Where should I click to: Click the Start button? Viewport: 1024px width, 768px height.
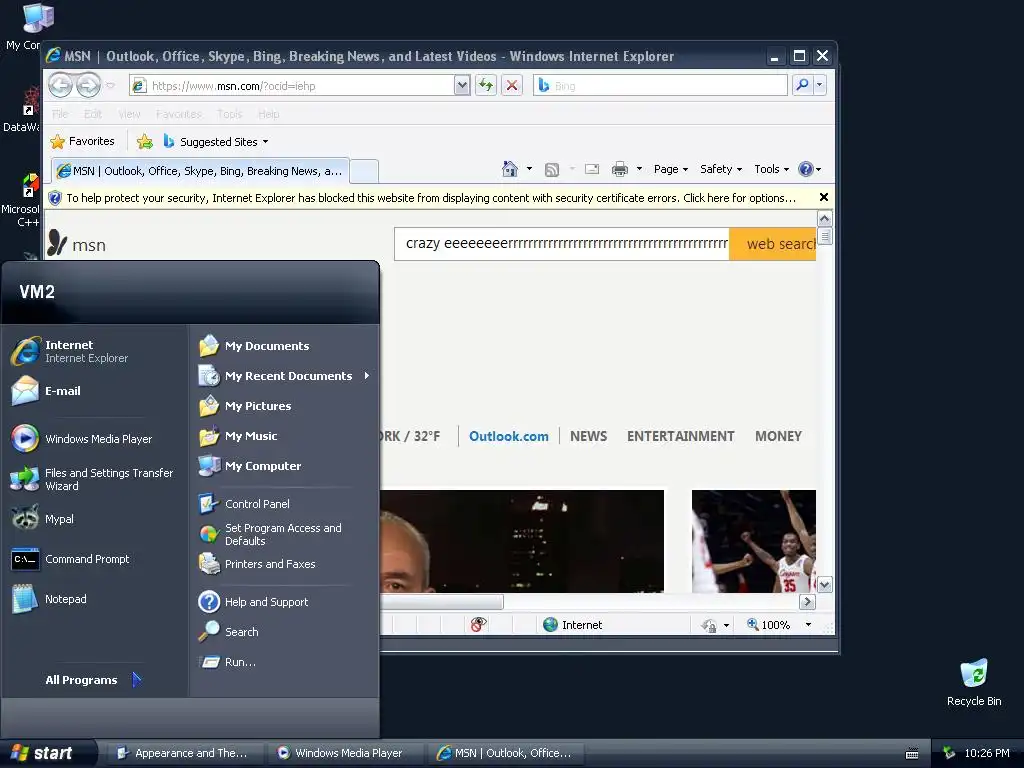pyautogui.click(x=47, y=753)
